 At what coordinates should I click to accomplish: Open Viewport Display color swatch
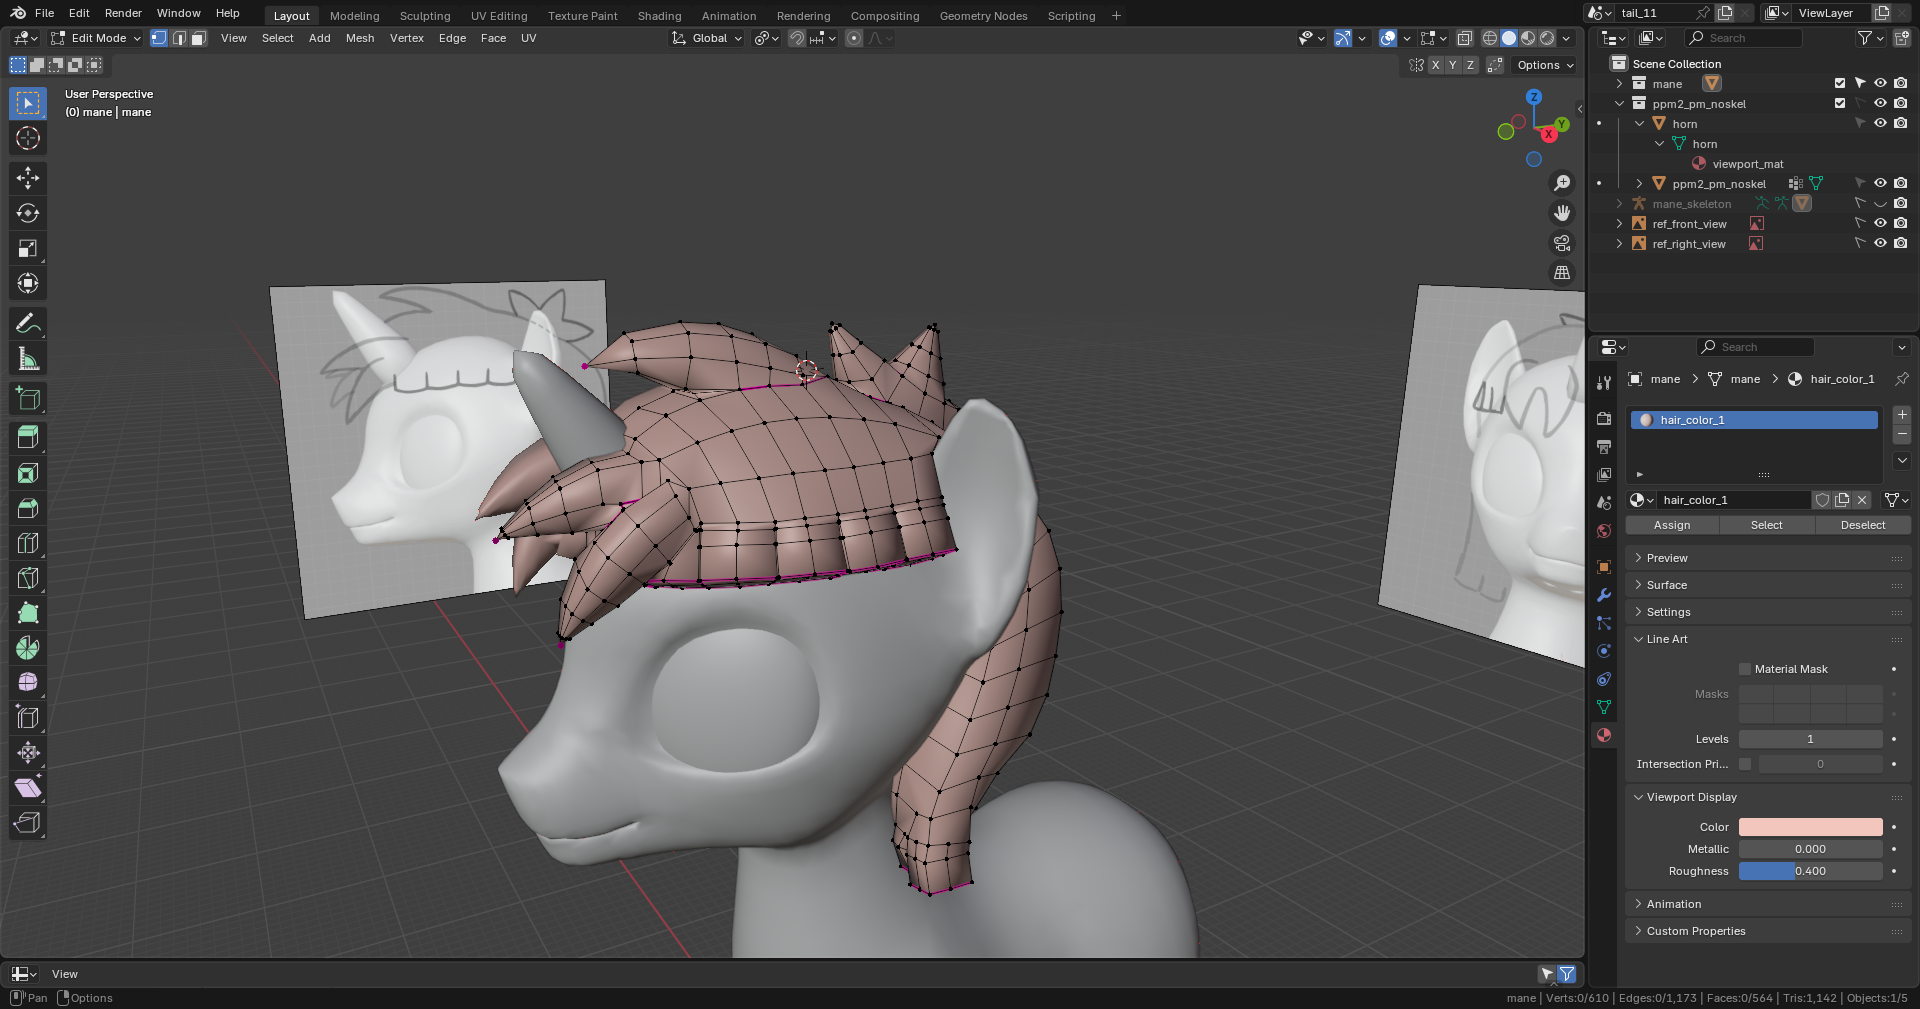[x=1810, y=827]
